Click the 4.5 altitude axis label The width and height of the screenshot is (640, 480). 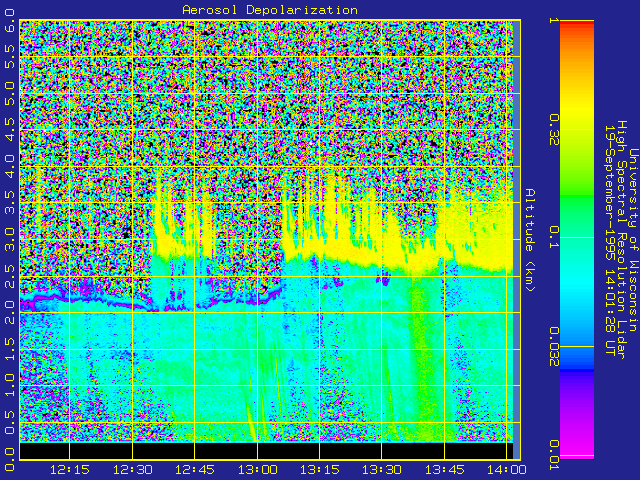pyautogui.click(x=9, y=130)
